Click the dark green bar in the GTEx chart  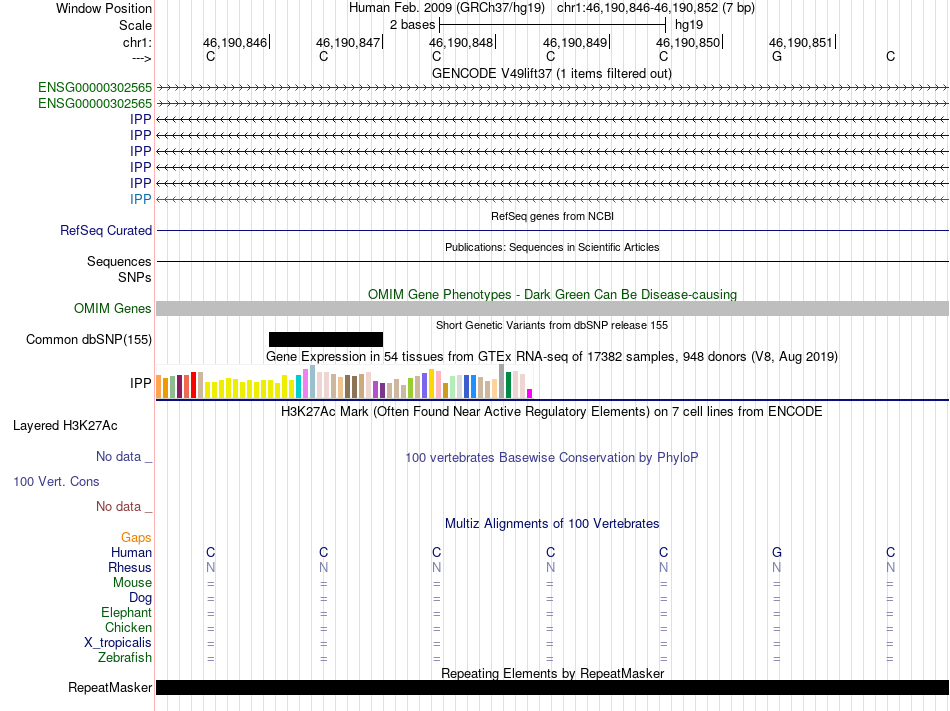(x=508, y=385)
